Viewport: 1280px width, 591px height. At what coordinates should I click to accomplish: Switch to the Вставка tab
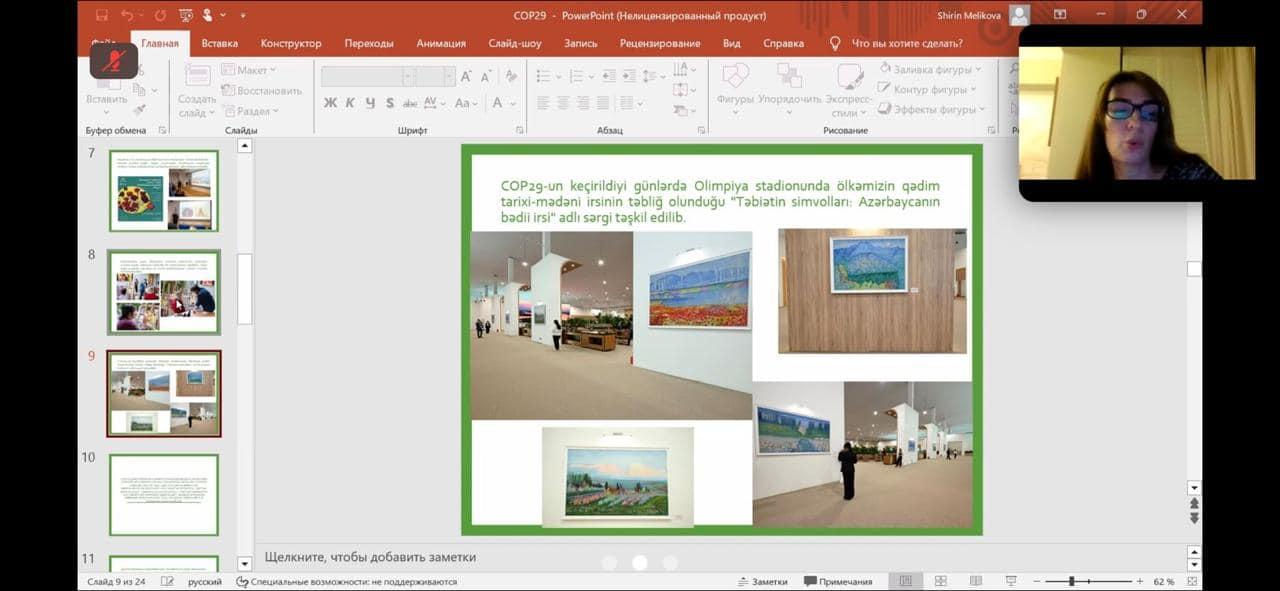pyautogui.click(x=220, y=43)
